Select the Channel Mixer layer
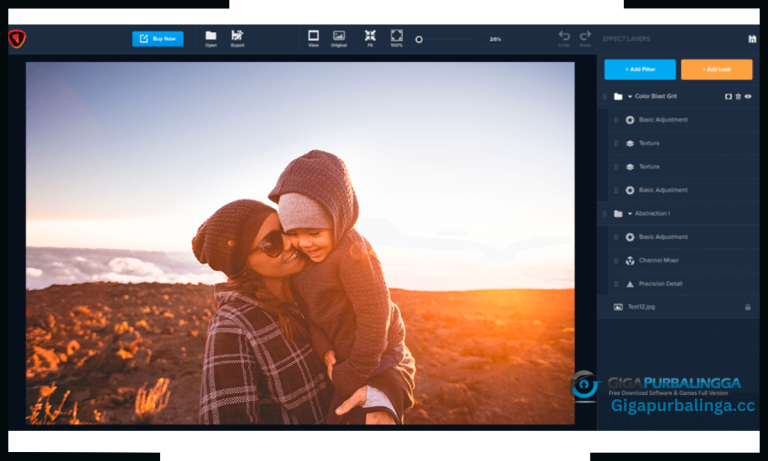Viewport: 768px width, 461px height. pyautogui.click(x=662, y=260)
